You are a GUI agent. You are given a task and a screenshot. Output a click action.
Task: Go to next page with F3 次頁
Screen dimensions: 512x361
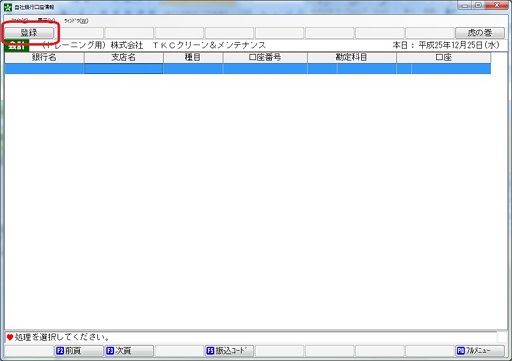[x=129, y=351]
